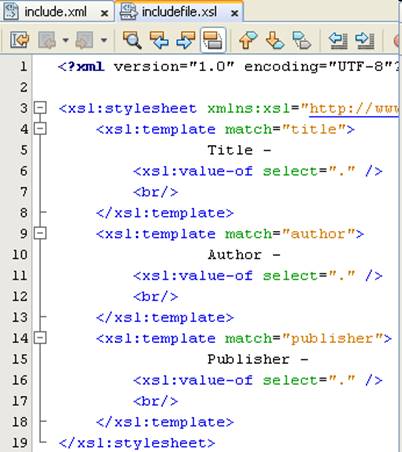Switch to the include.xml tab
This screenshot has width=402, height=452.
coord(56,12)
